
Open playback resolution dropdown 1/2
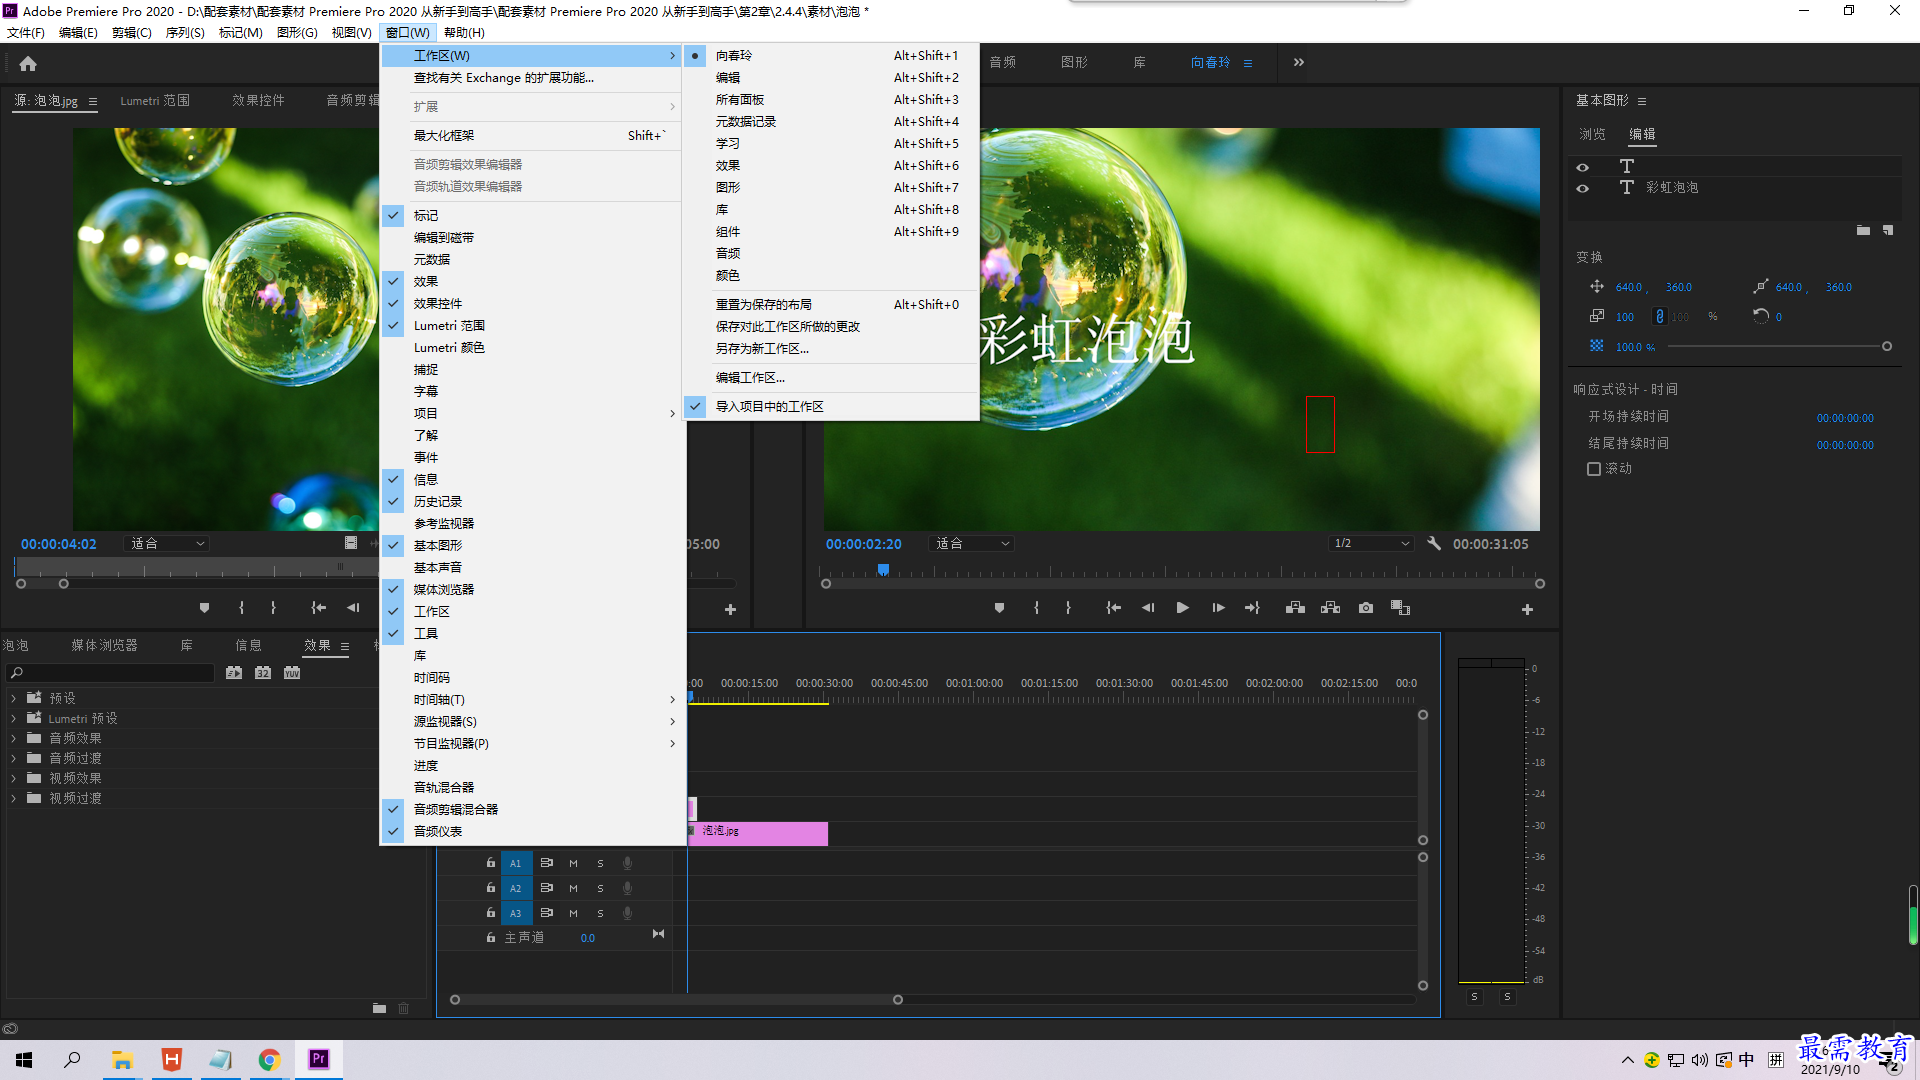[x=1371, y=543]
